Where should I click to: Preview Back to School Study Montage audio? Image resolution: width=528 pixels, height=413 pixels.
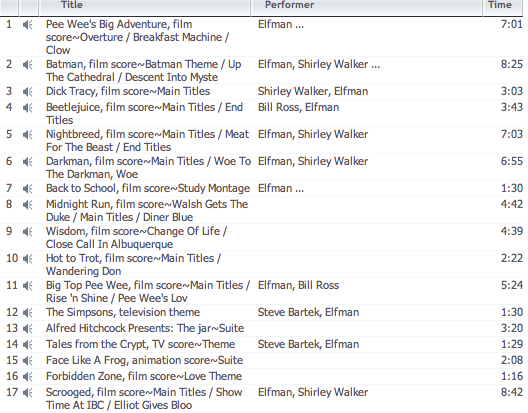click(28, 189)
